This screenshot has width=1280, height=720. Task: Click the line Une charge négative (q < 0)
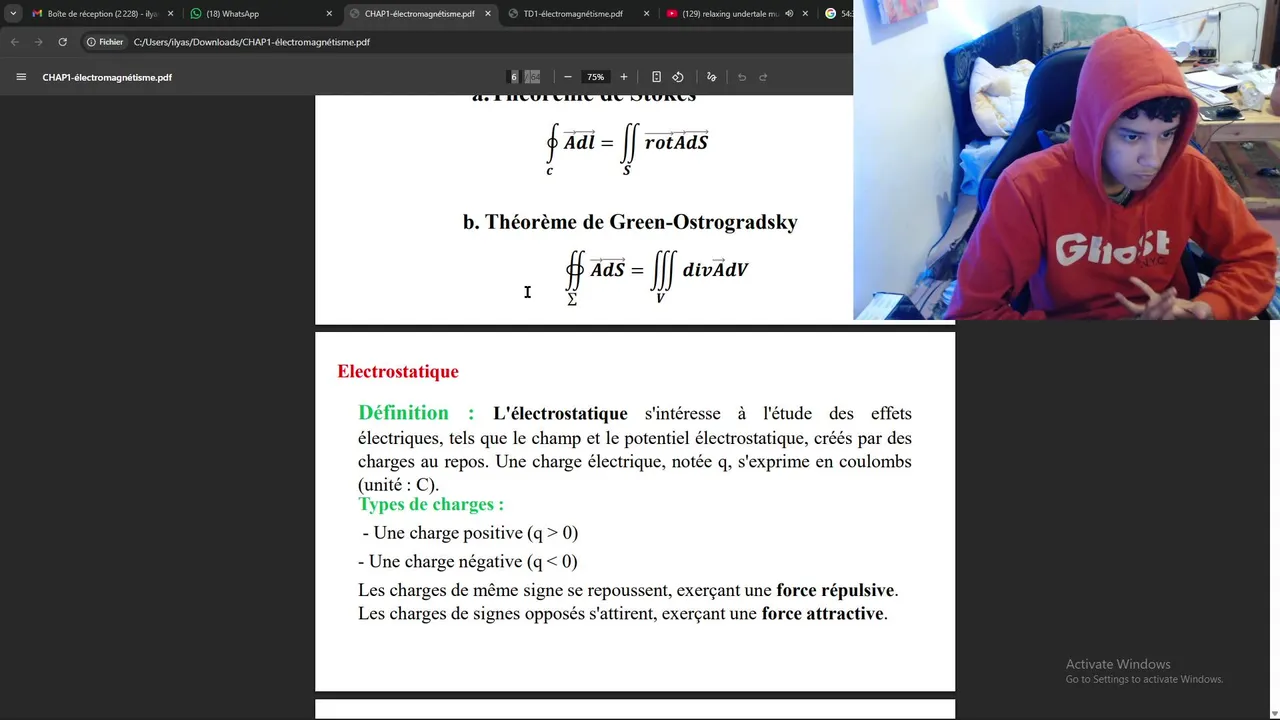click(468, 561)
